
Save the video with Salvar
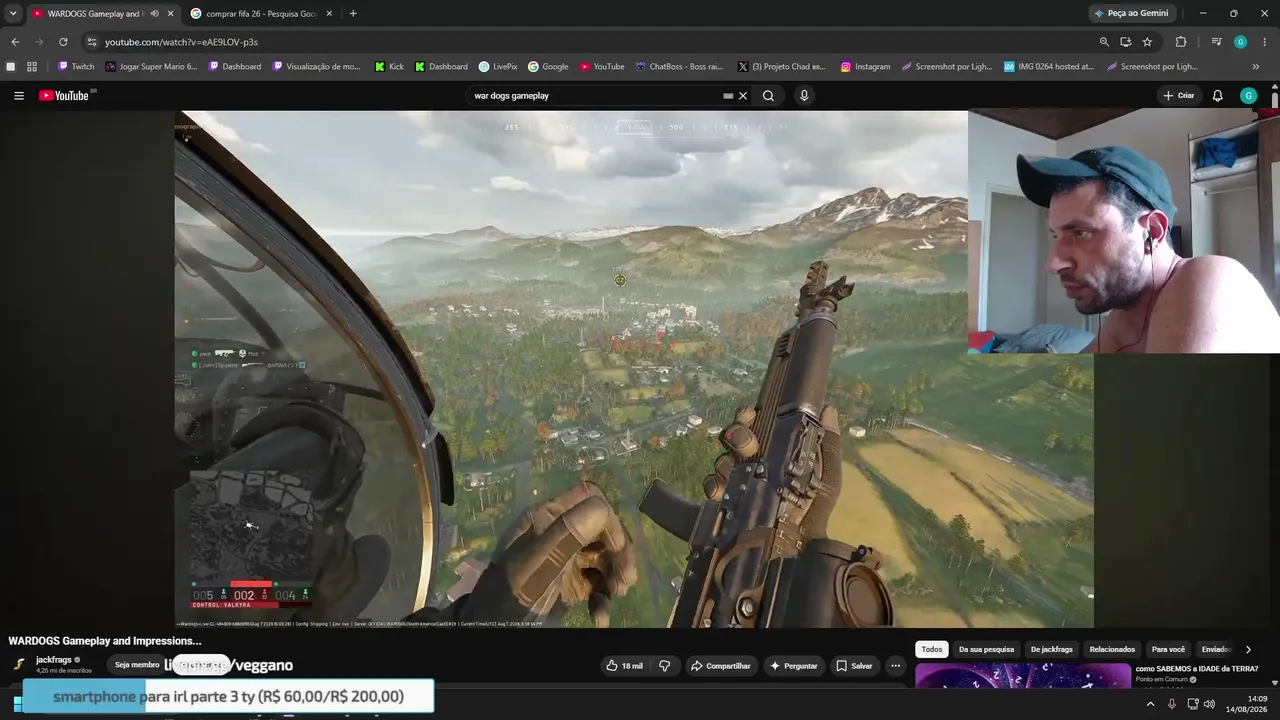coord(854,666)
